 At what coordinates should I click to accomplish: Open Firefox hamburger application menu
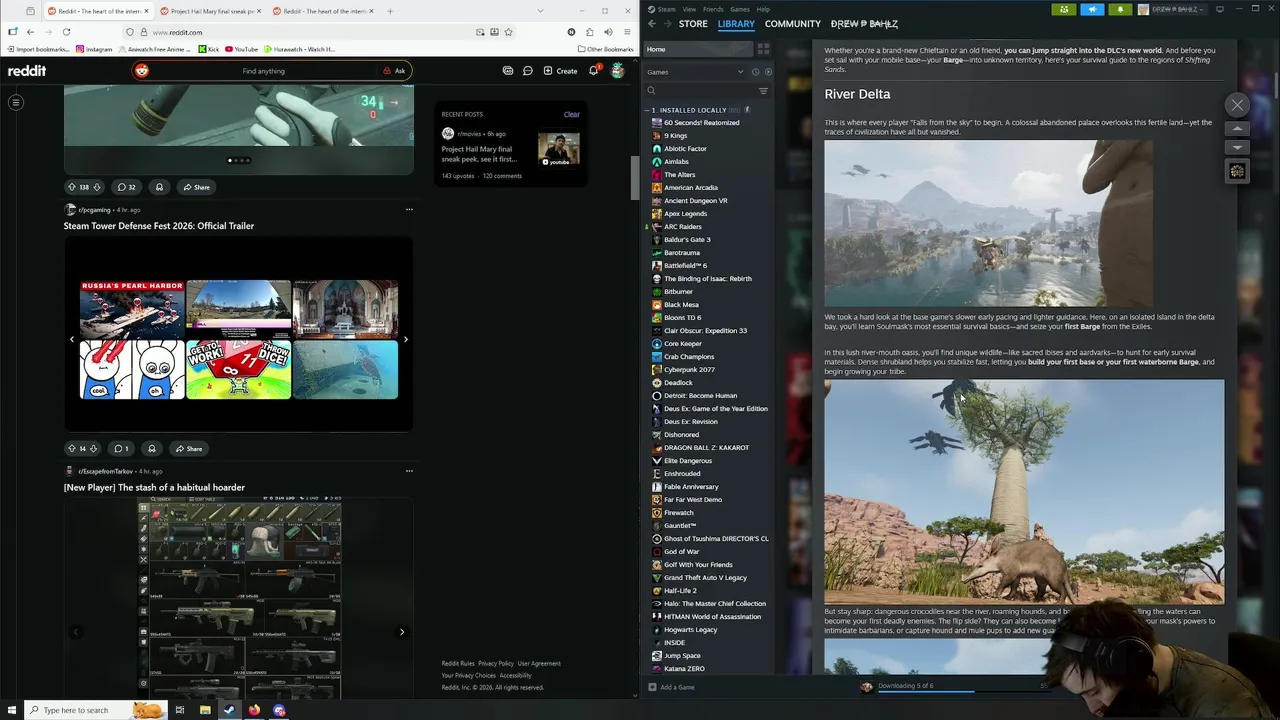[x=626, y=32]
